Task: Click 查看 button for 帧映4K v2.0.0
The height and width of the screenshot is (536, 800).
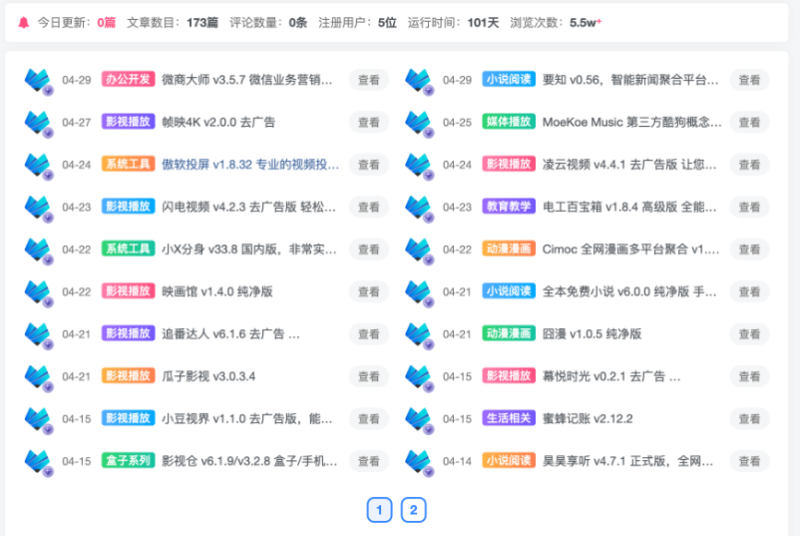Action: pos(369,122)
